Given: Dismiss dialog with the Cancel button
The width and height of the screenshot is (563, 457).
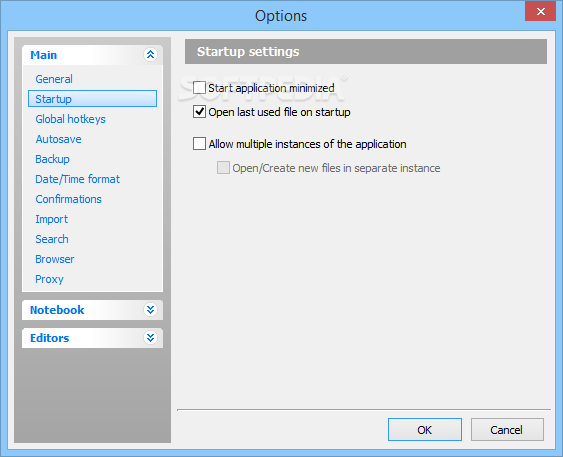Looking at the screenshot, I should pyautogui.click(x=507, y=429).
